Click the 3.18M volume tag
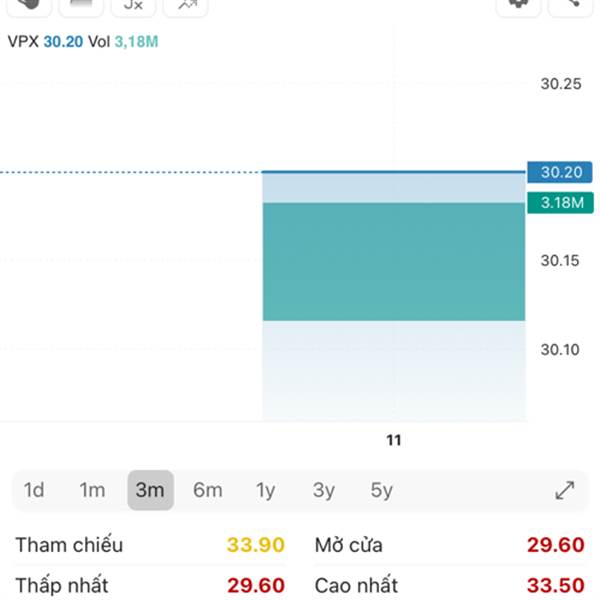The width and height of the screenshot is (600, 600). [x=561, y=203]
